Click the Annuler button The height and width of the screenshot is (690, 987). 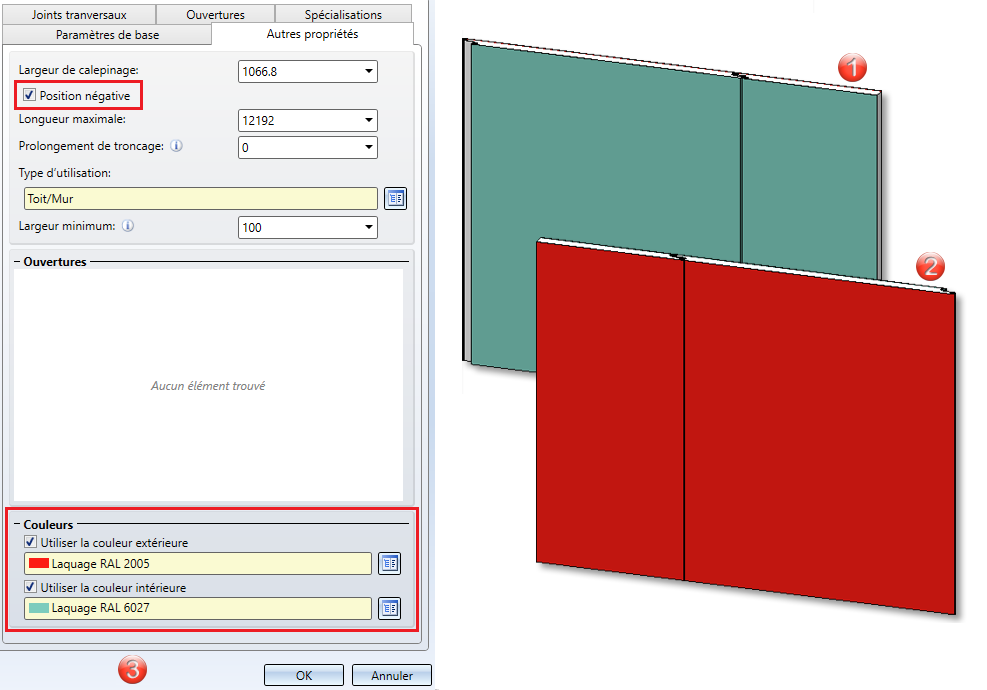[392, 675]
